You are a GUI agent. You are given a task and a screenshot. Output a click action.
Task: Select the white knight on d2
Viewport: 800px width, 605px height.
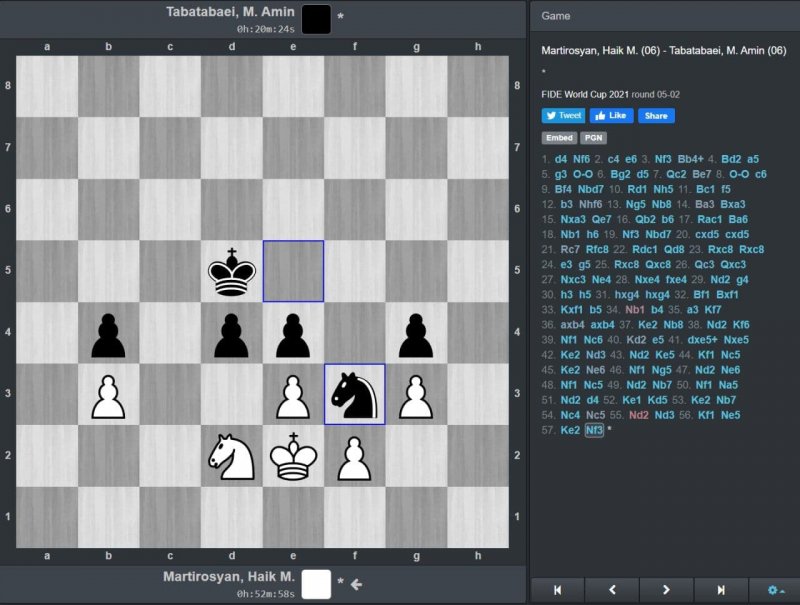(x=232, y=455)
